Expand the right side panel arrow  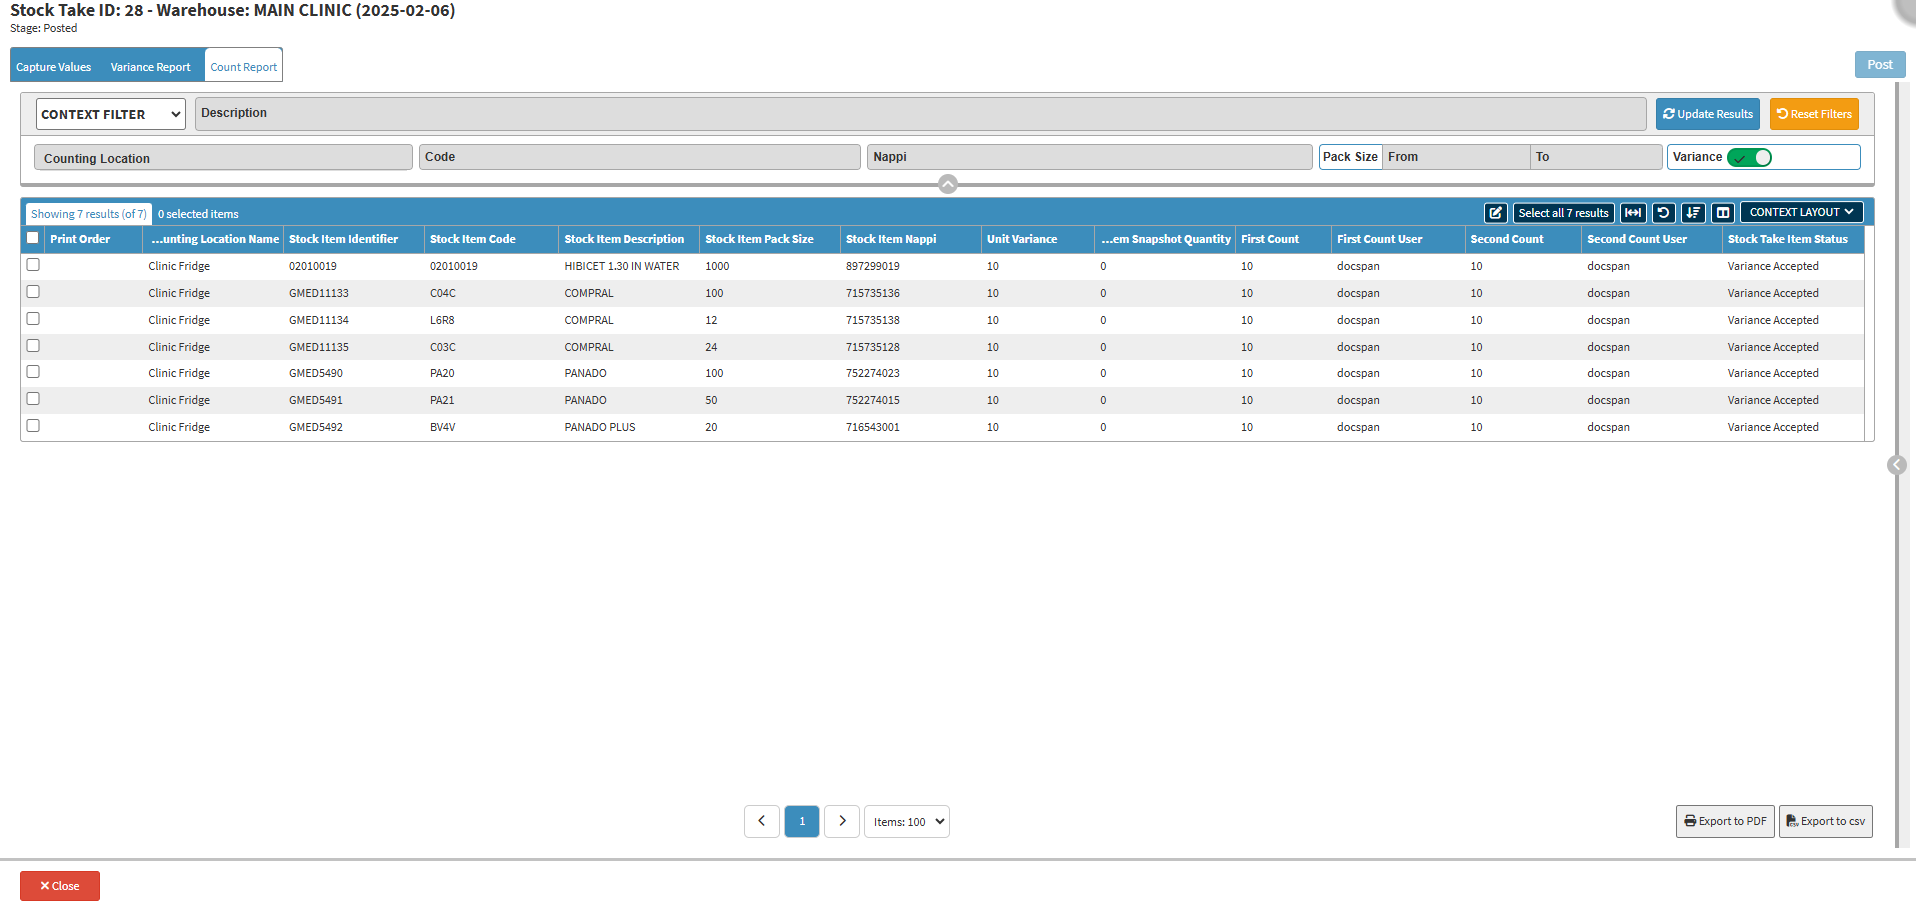coord(1896,465)
